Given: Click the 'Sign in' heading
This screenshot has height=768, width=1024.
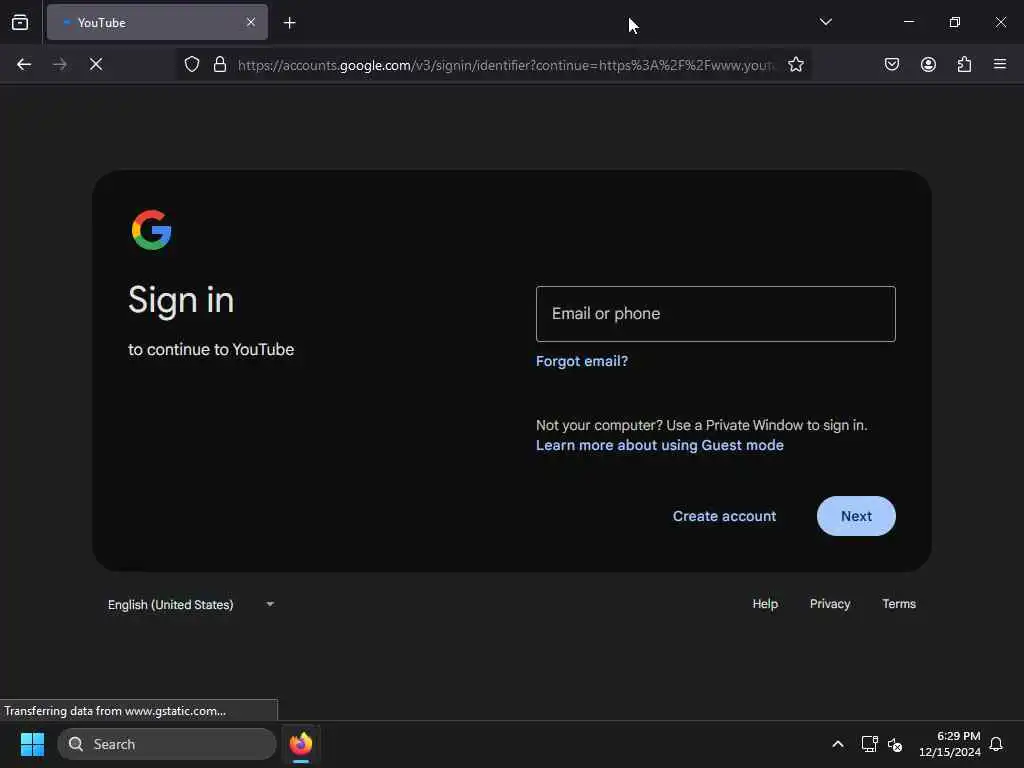Looking at the screenshot, I should tap(181, 300).
